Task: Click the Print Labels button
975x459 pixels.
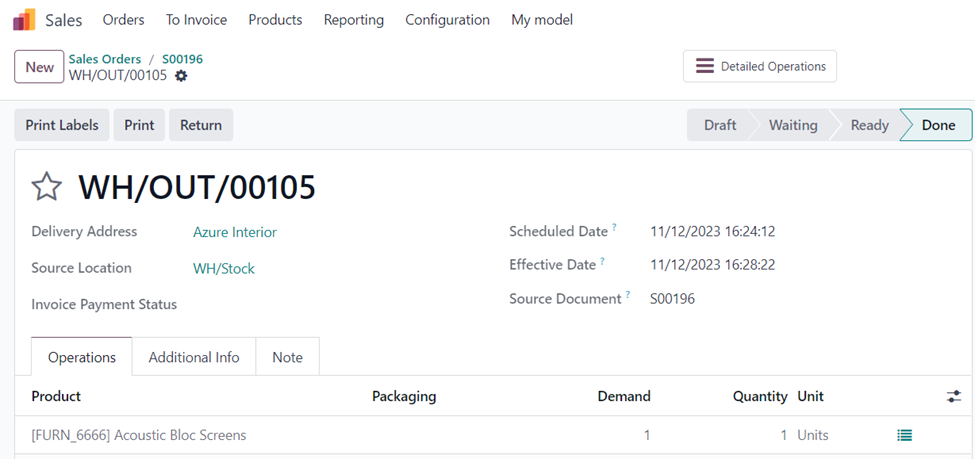Action: pyautogui.click(x=62, y=125)
